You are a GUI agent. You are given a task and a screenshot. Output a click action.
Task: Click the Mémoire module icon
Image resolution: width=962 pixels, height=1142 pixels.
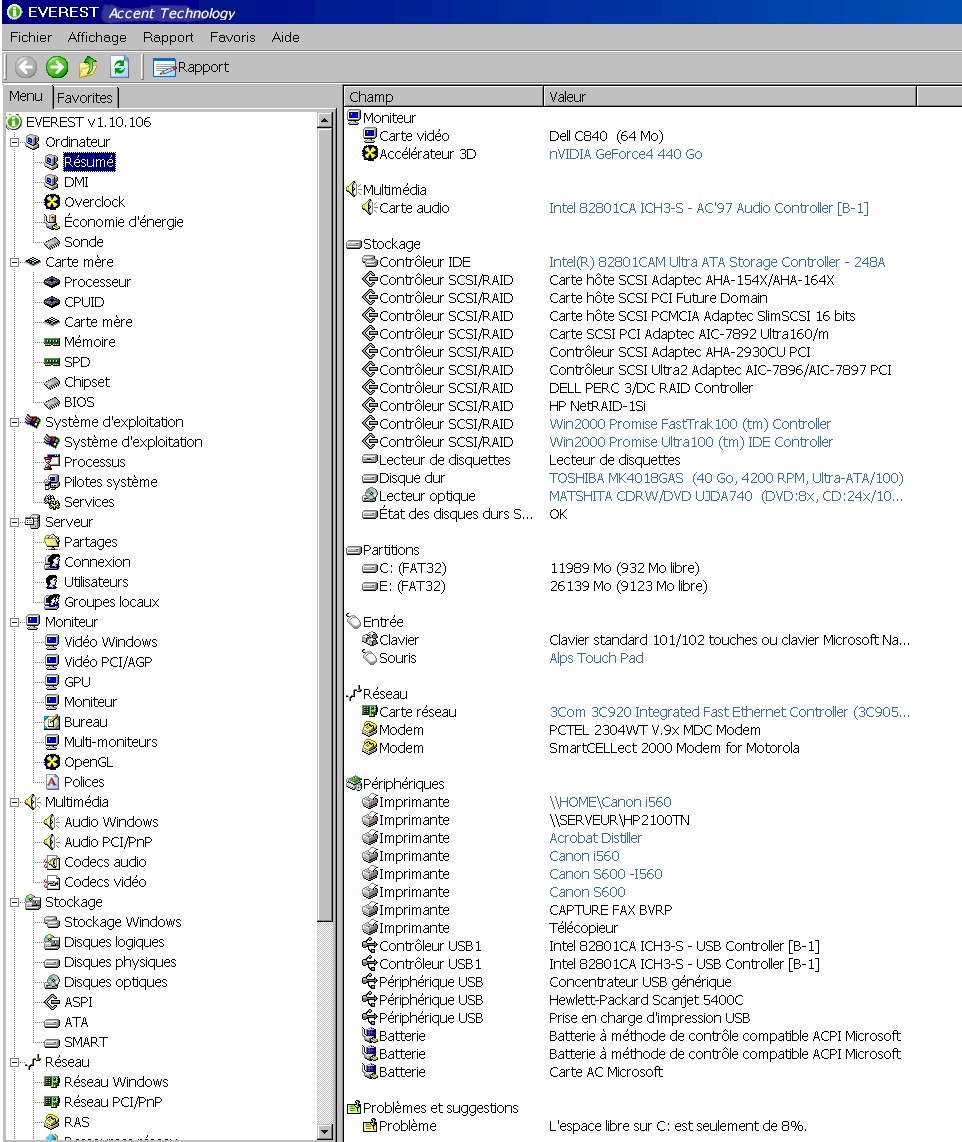click(x=52, y=342)
